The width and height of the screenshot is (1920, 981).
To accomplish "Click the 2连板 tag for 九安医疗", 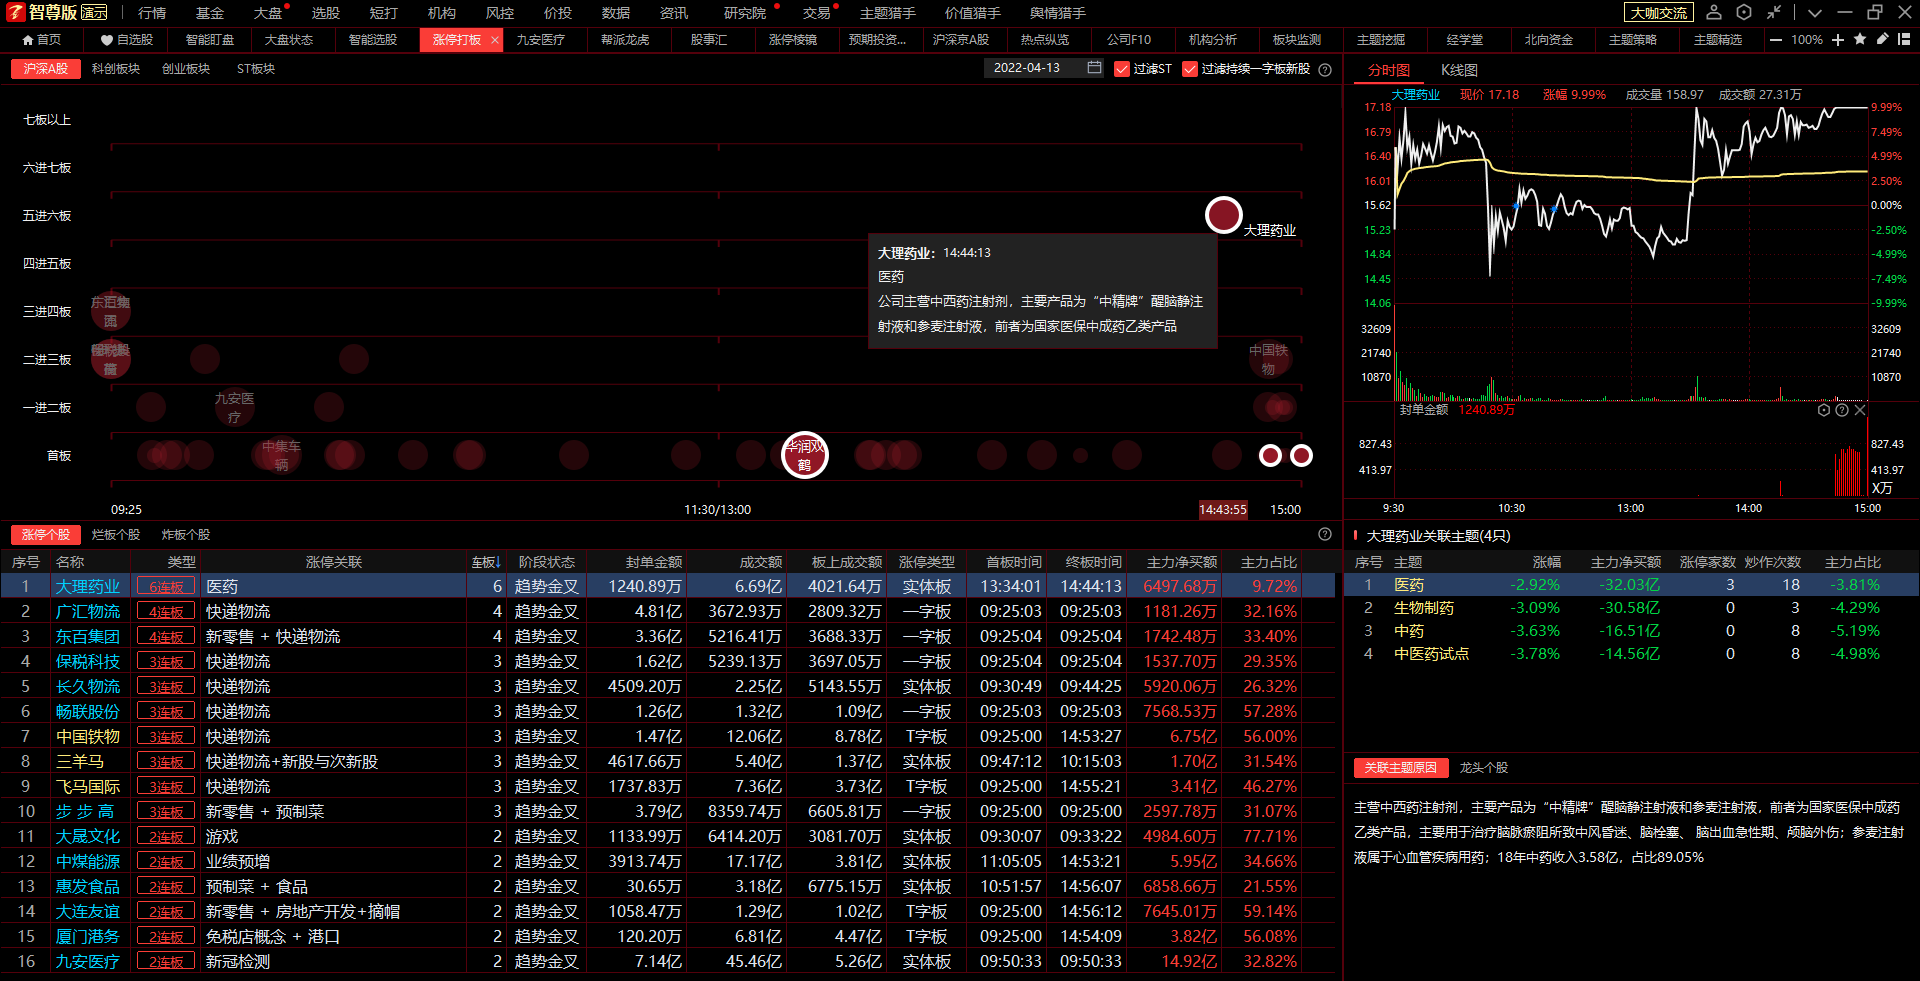I will click(x=166, y=962).
